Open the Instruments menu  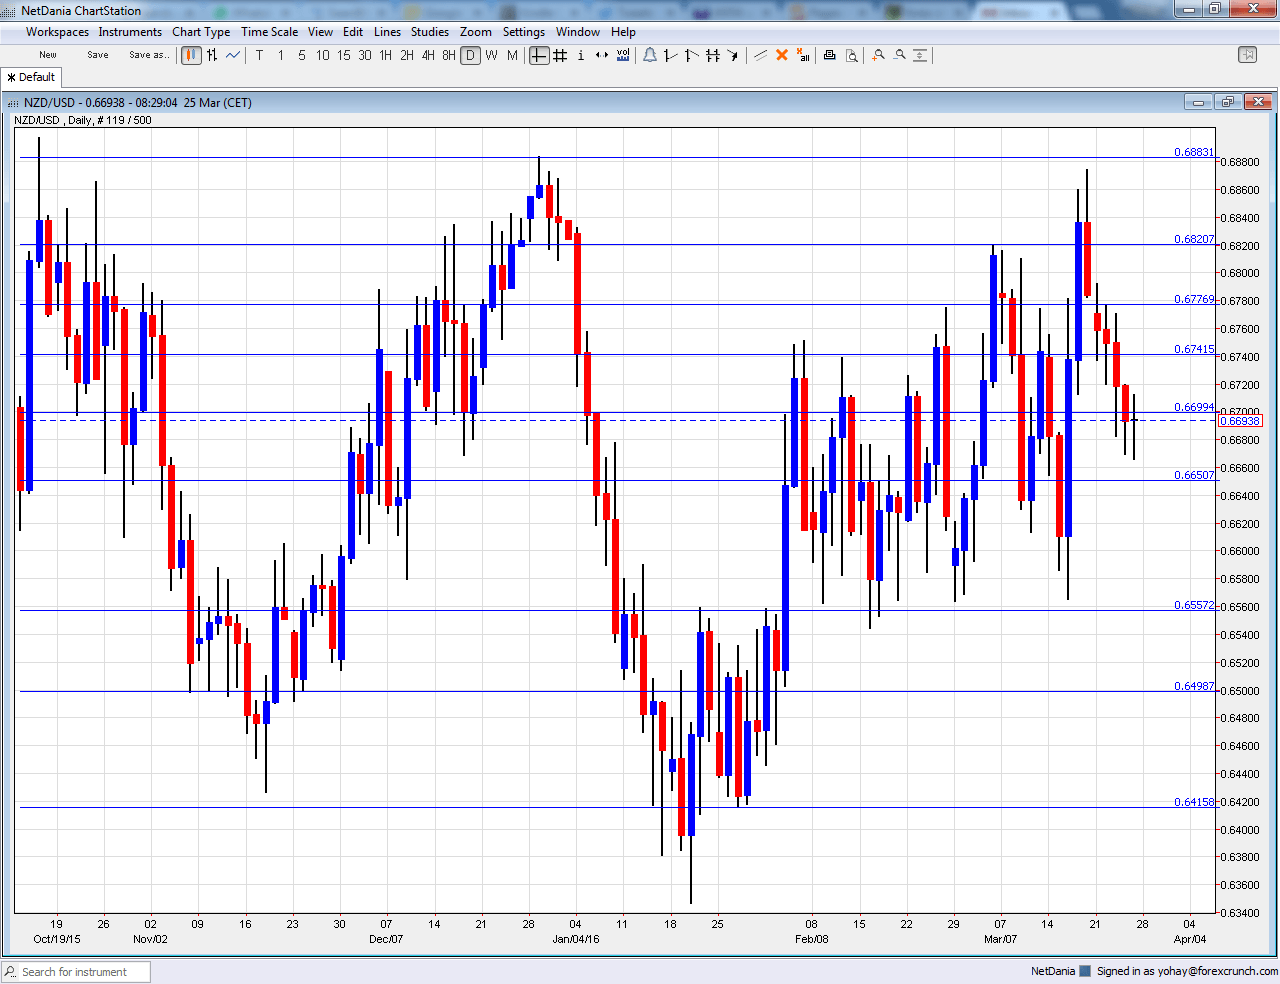[x=130, y=31]
